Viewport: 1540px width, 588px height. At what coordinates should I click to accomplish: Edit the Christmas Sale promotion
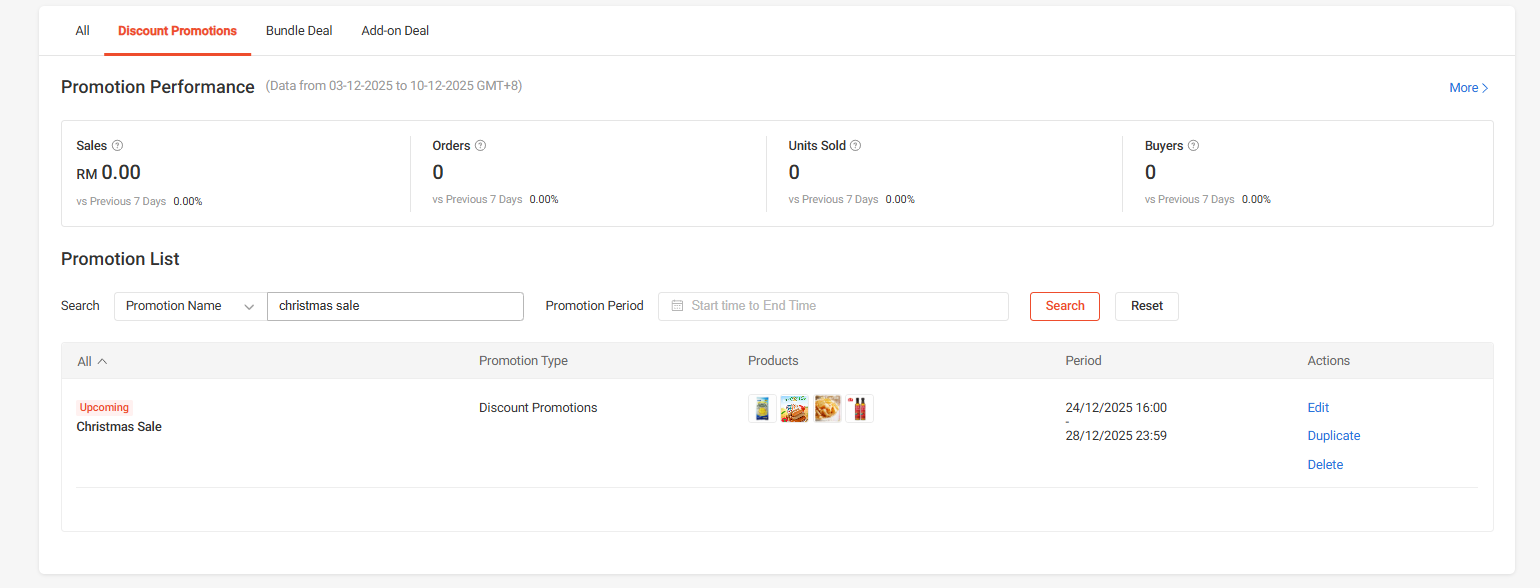pyautogui.click(x=1318, y=407)
